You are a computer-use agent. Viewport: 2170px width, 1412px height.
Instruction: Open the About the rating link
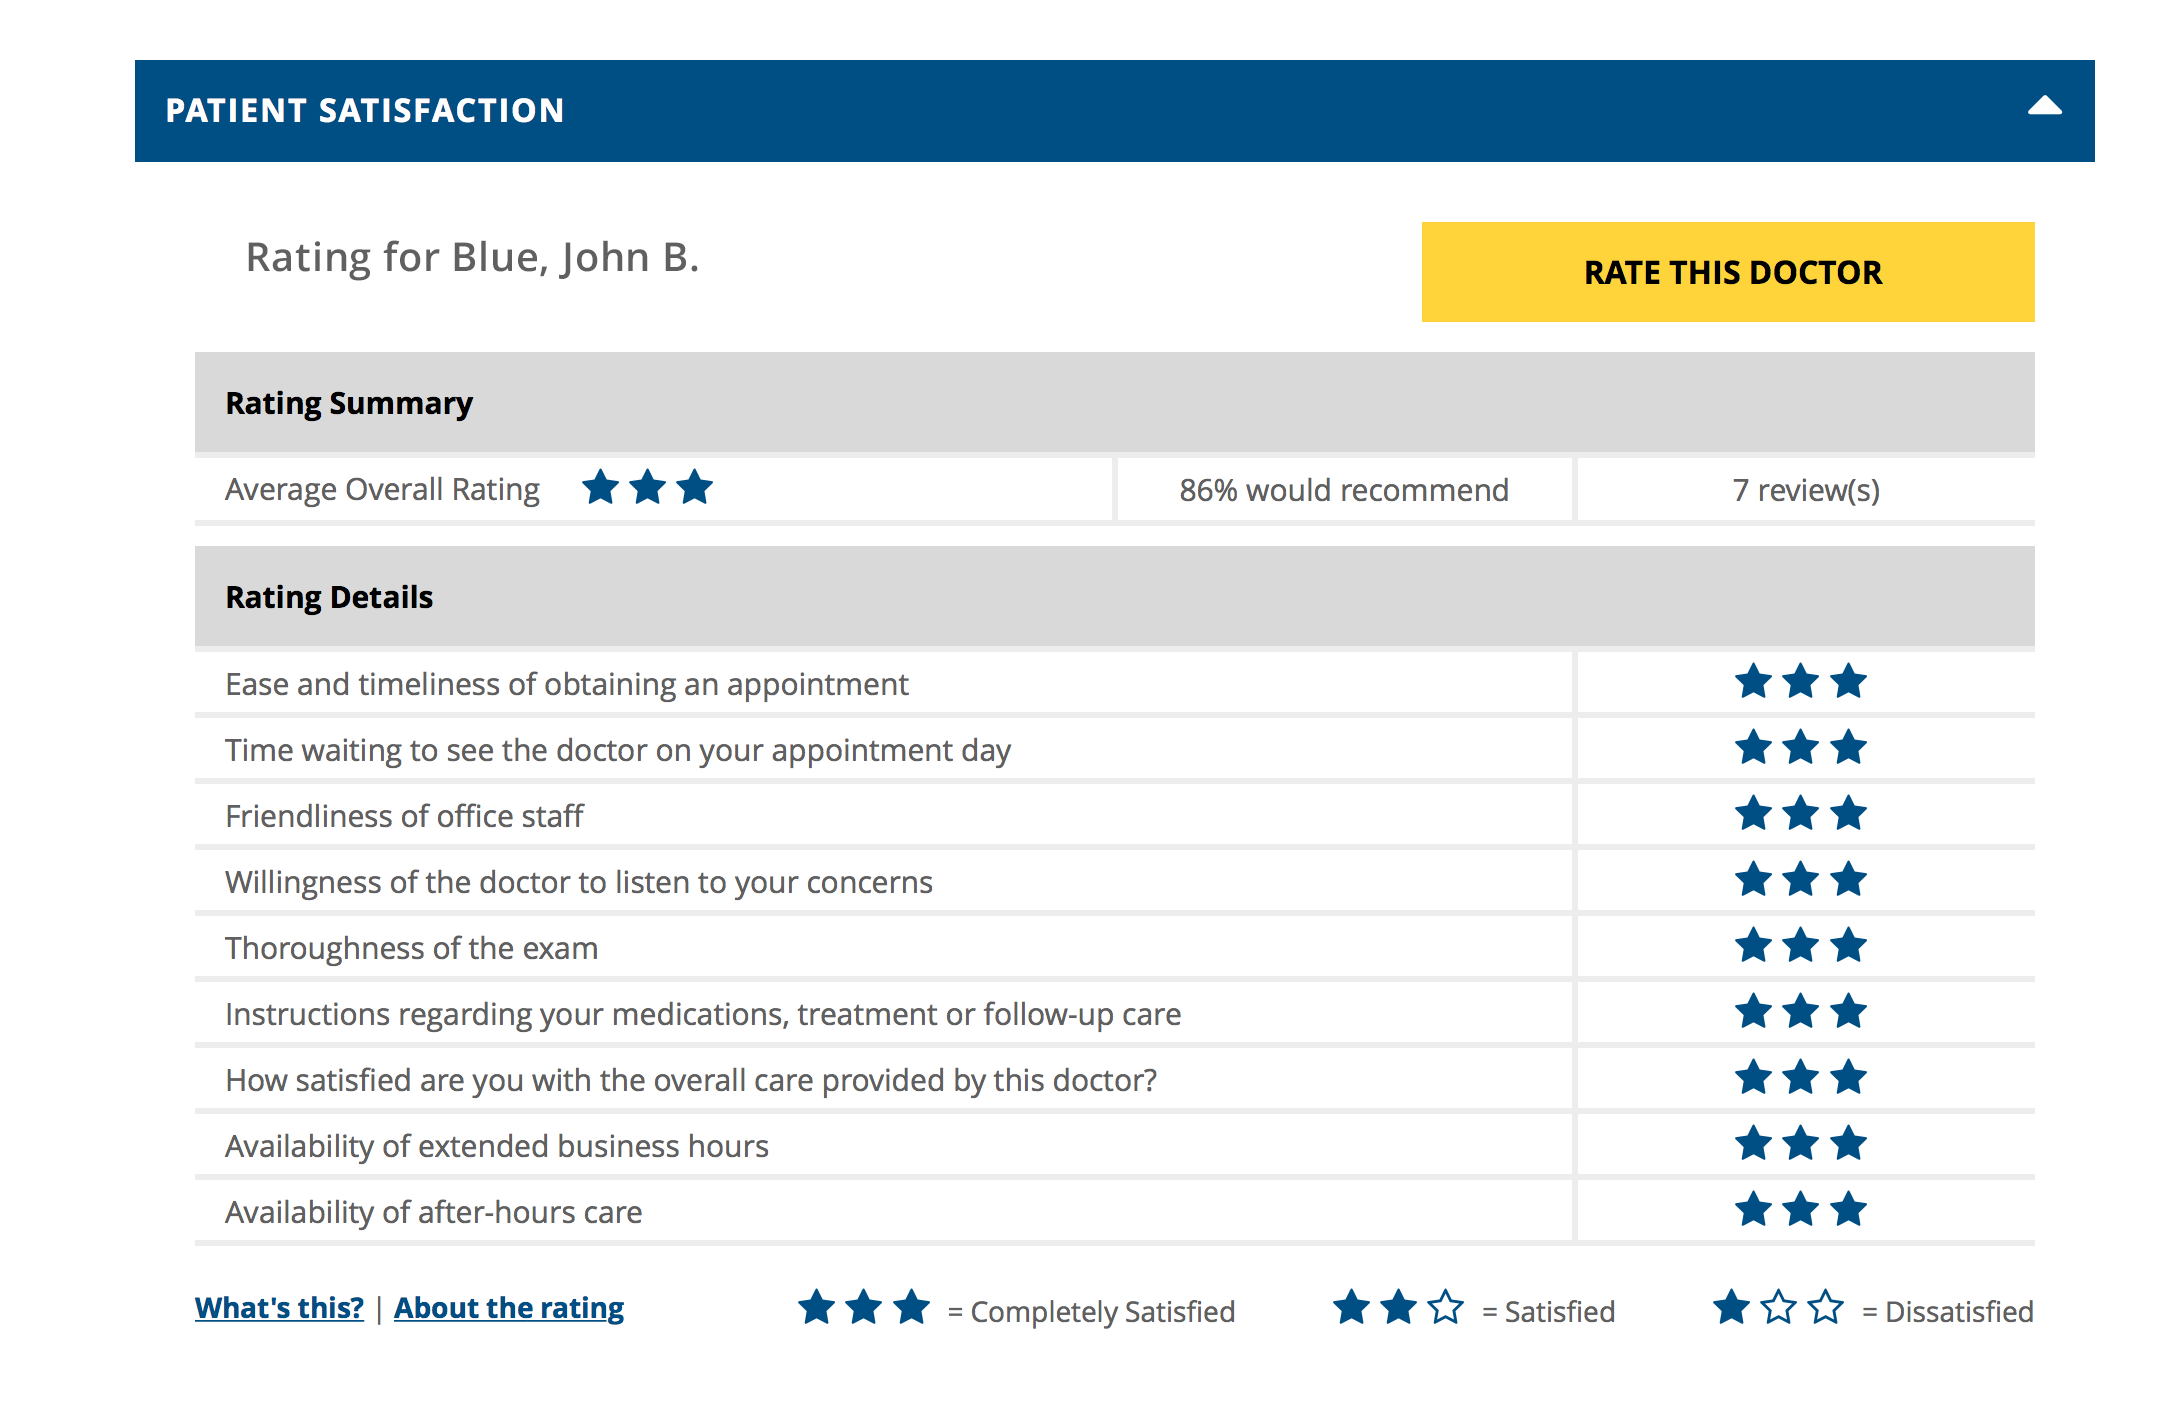[x=508, y=1308]
